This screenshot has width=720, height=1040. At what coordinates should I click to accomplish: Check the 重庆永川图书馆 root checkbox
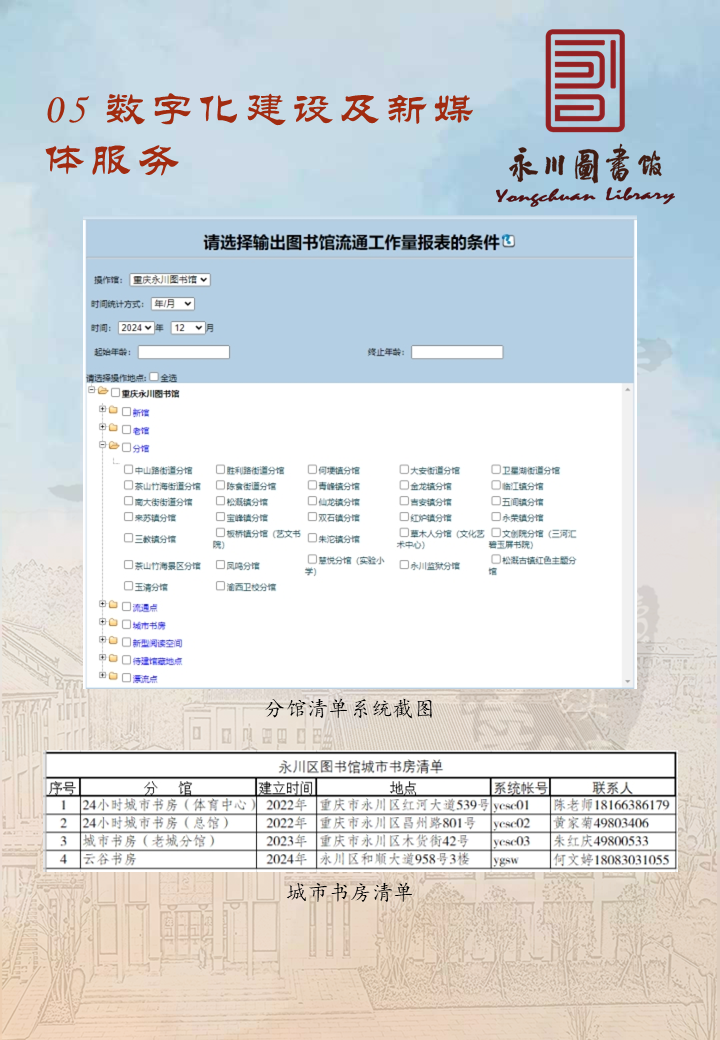[x=115, y=393]
